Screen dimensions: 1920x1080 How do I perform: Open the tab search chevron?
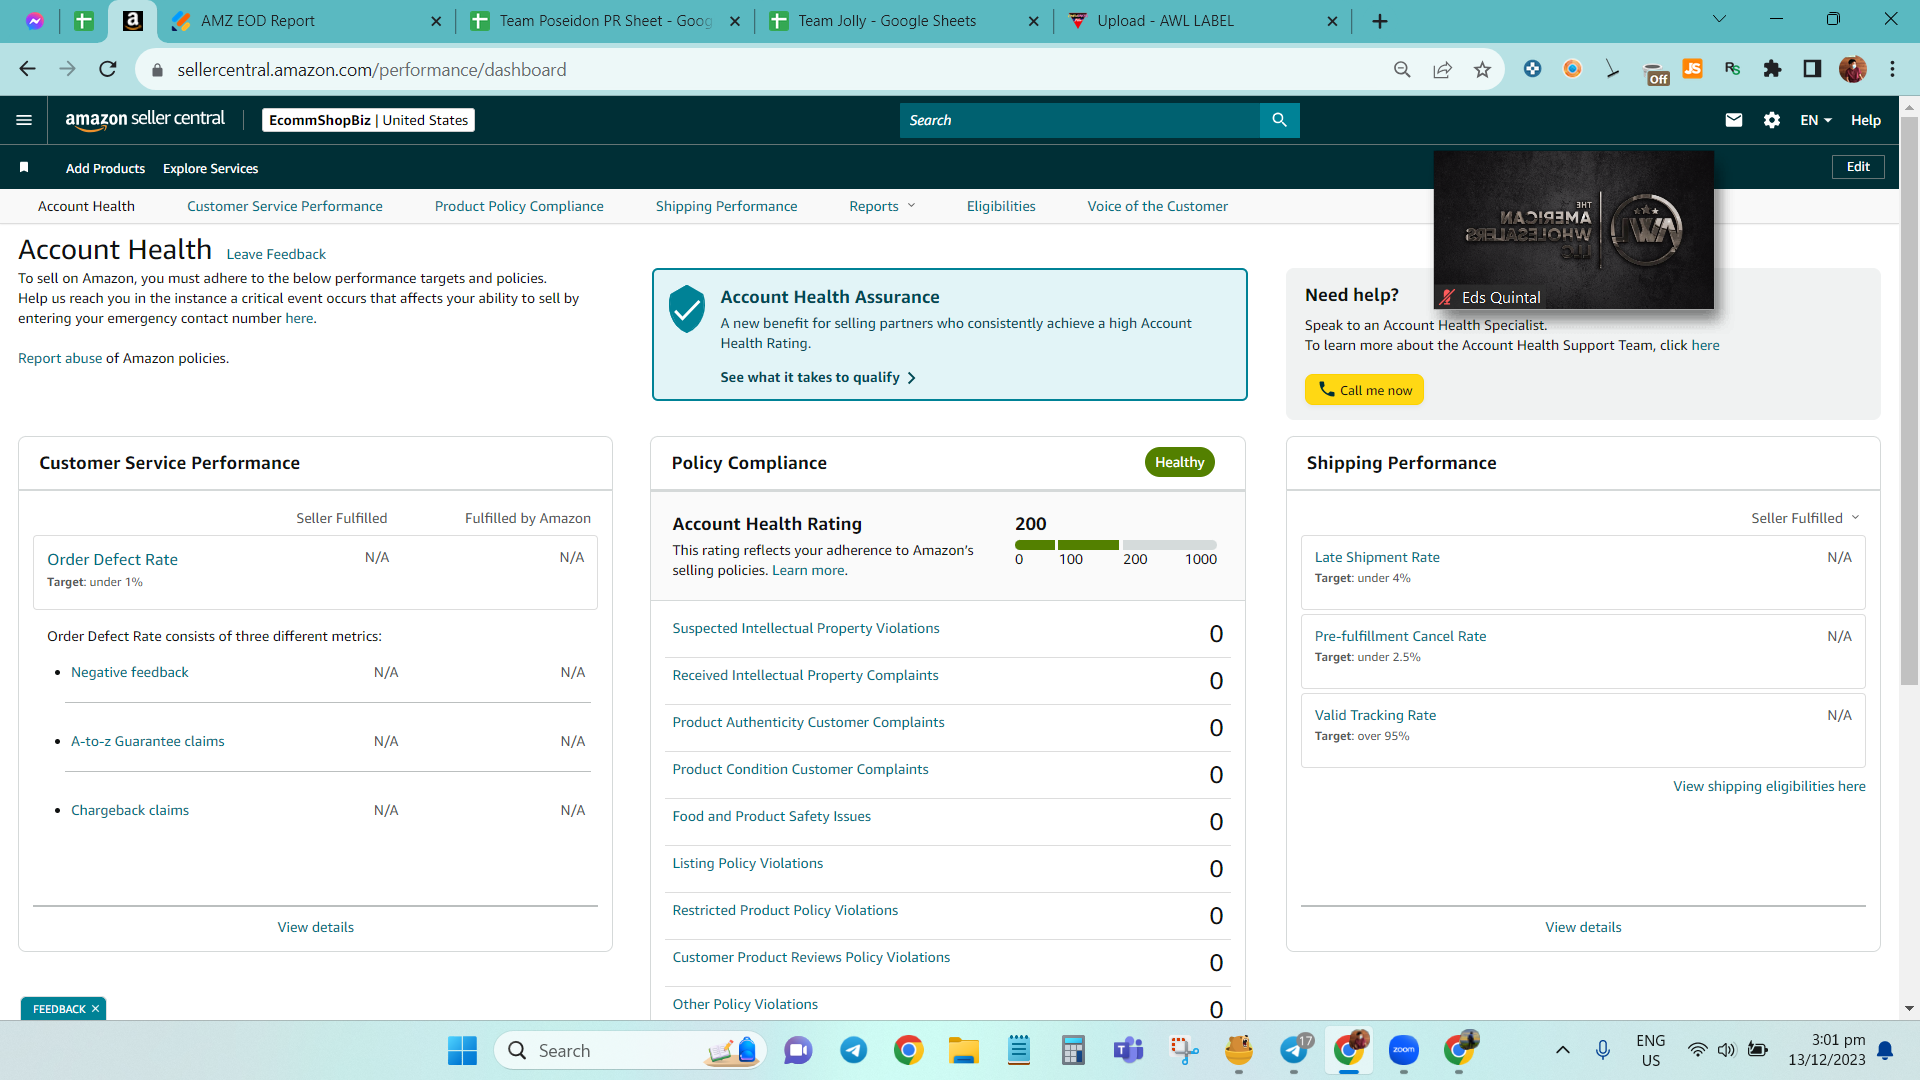tap(1720, 19)
